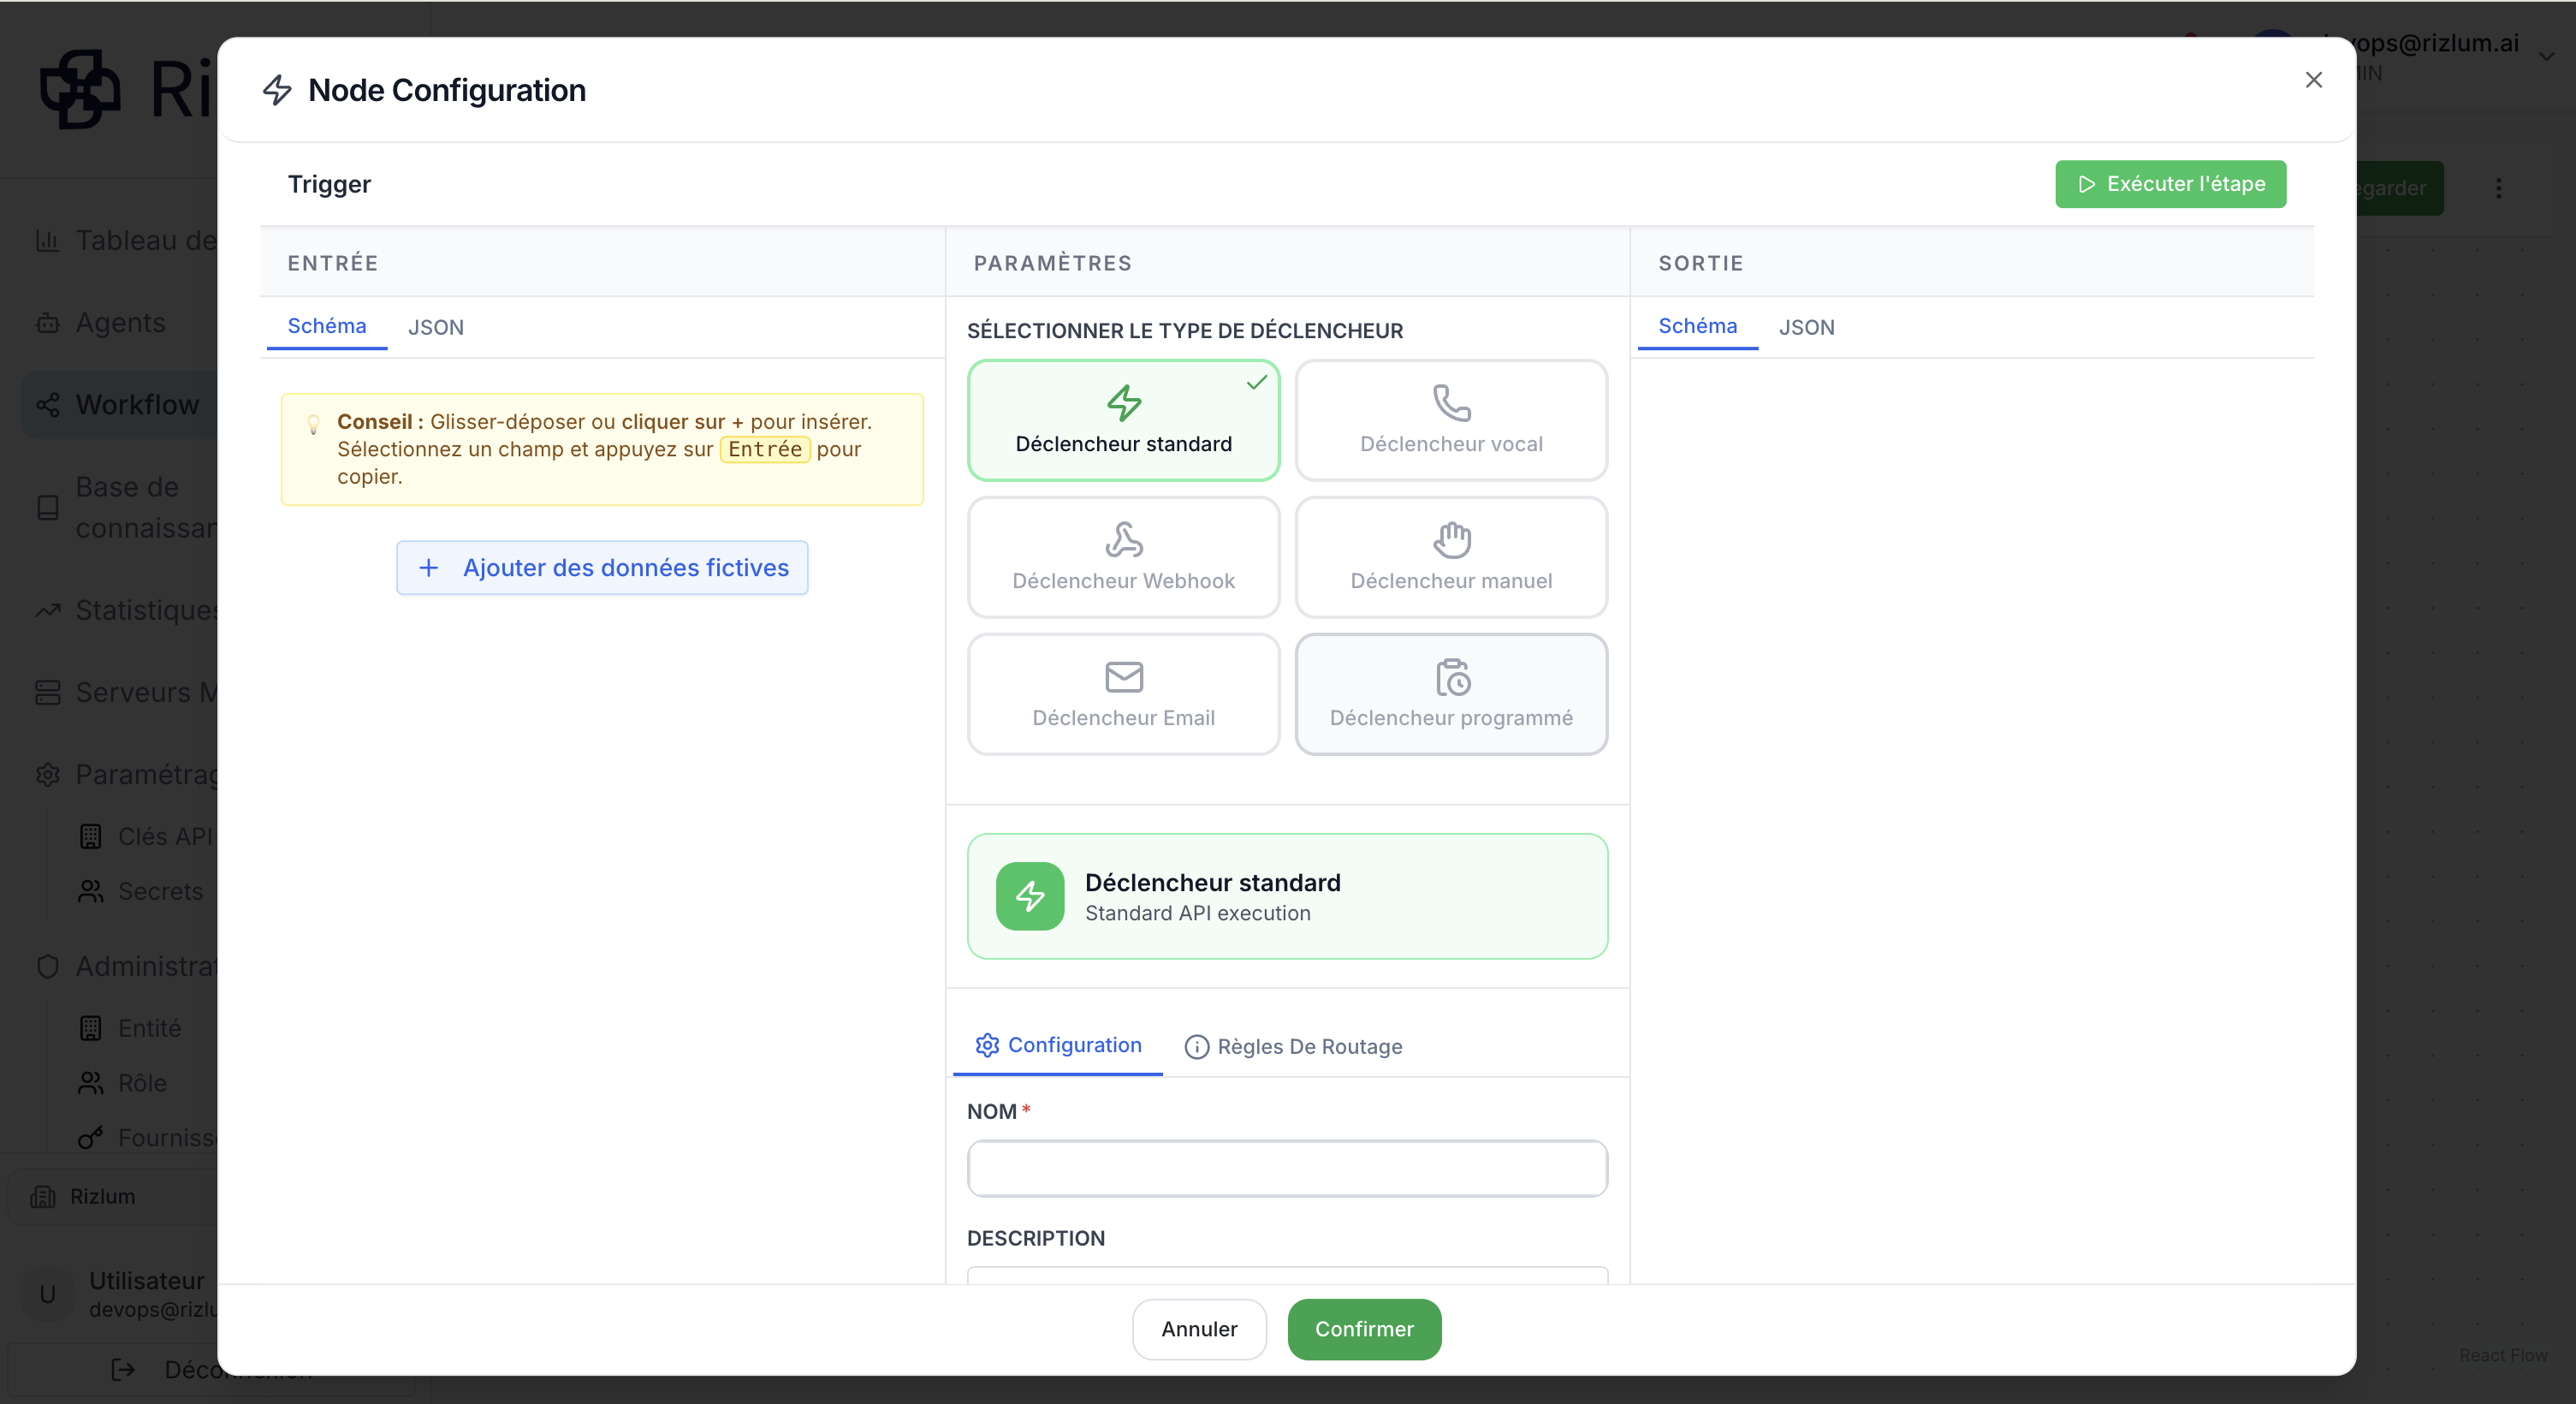Click the Paramétrage gear icon in the sidebar
The height and width of the screenshot is (1404, 2576).
point(47,774)
